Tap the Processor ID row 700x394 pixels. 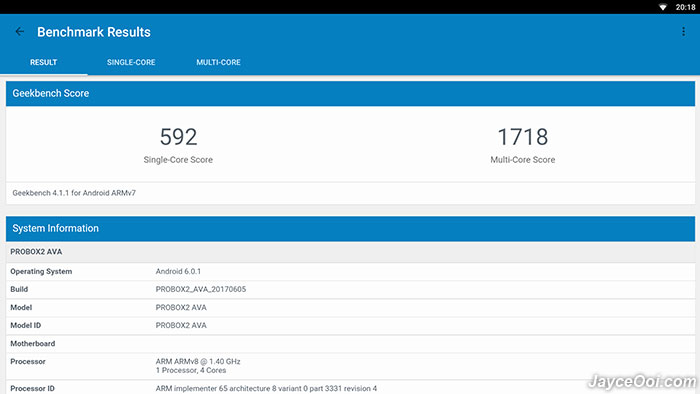tap(350, 387)
